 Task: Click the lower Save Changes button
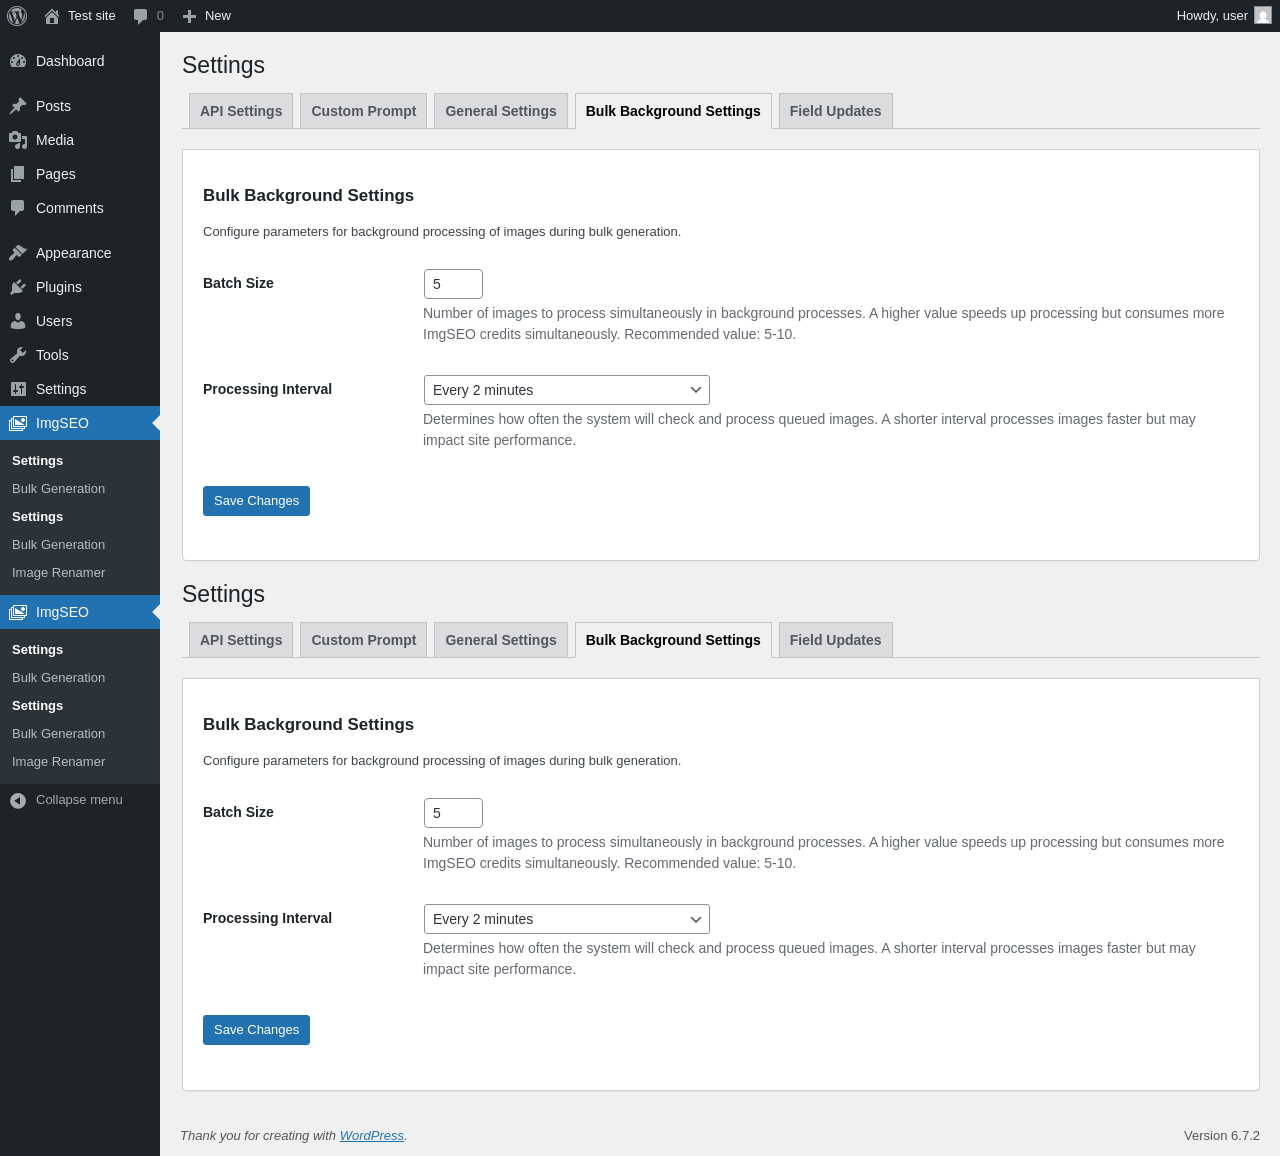tap(256, 1030)
